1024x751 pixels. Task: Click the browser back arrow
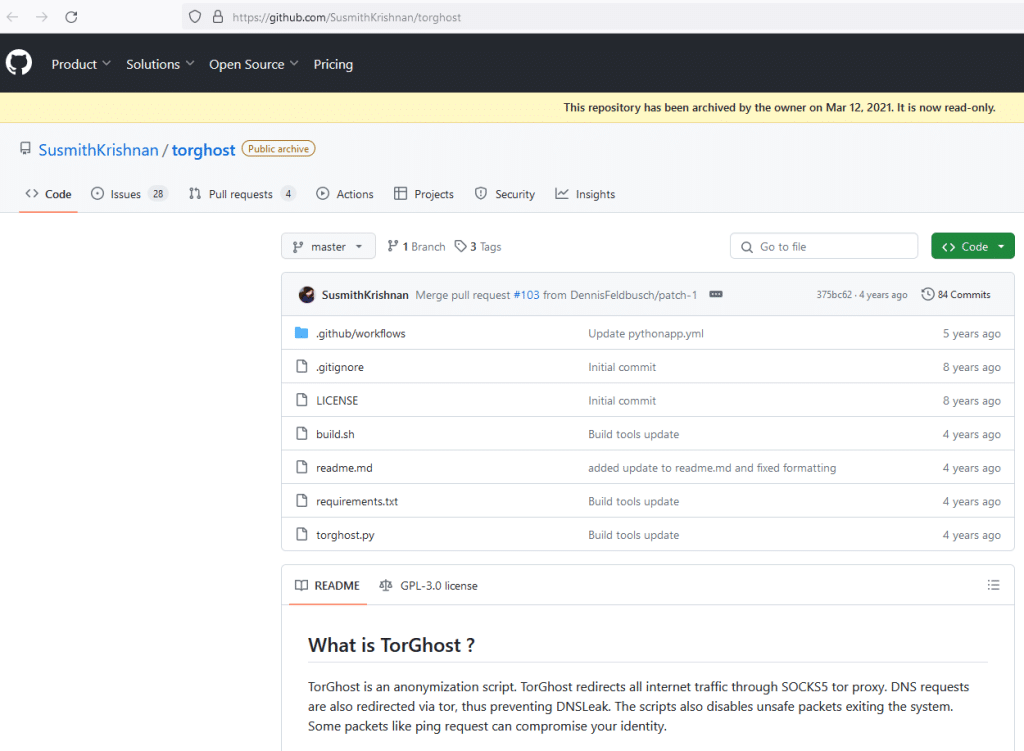click(x=12, y=17)
